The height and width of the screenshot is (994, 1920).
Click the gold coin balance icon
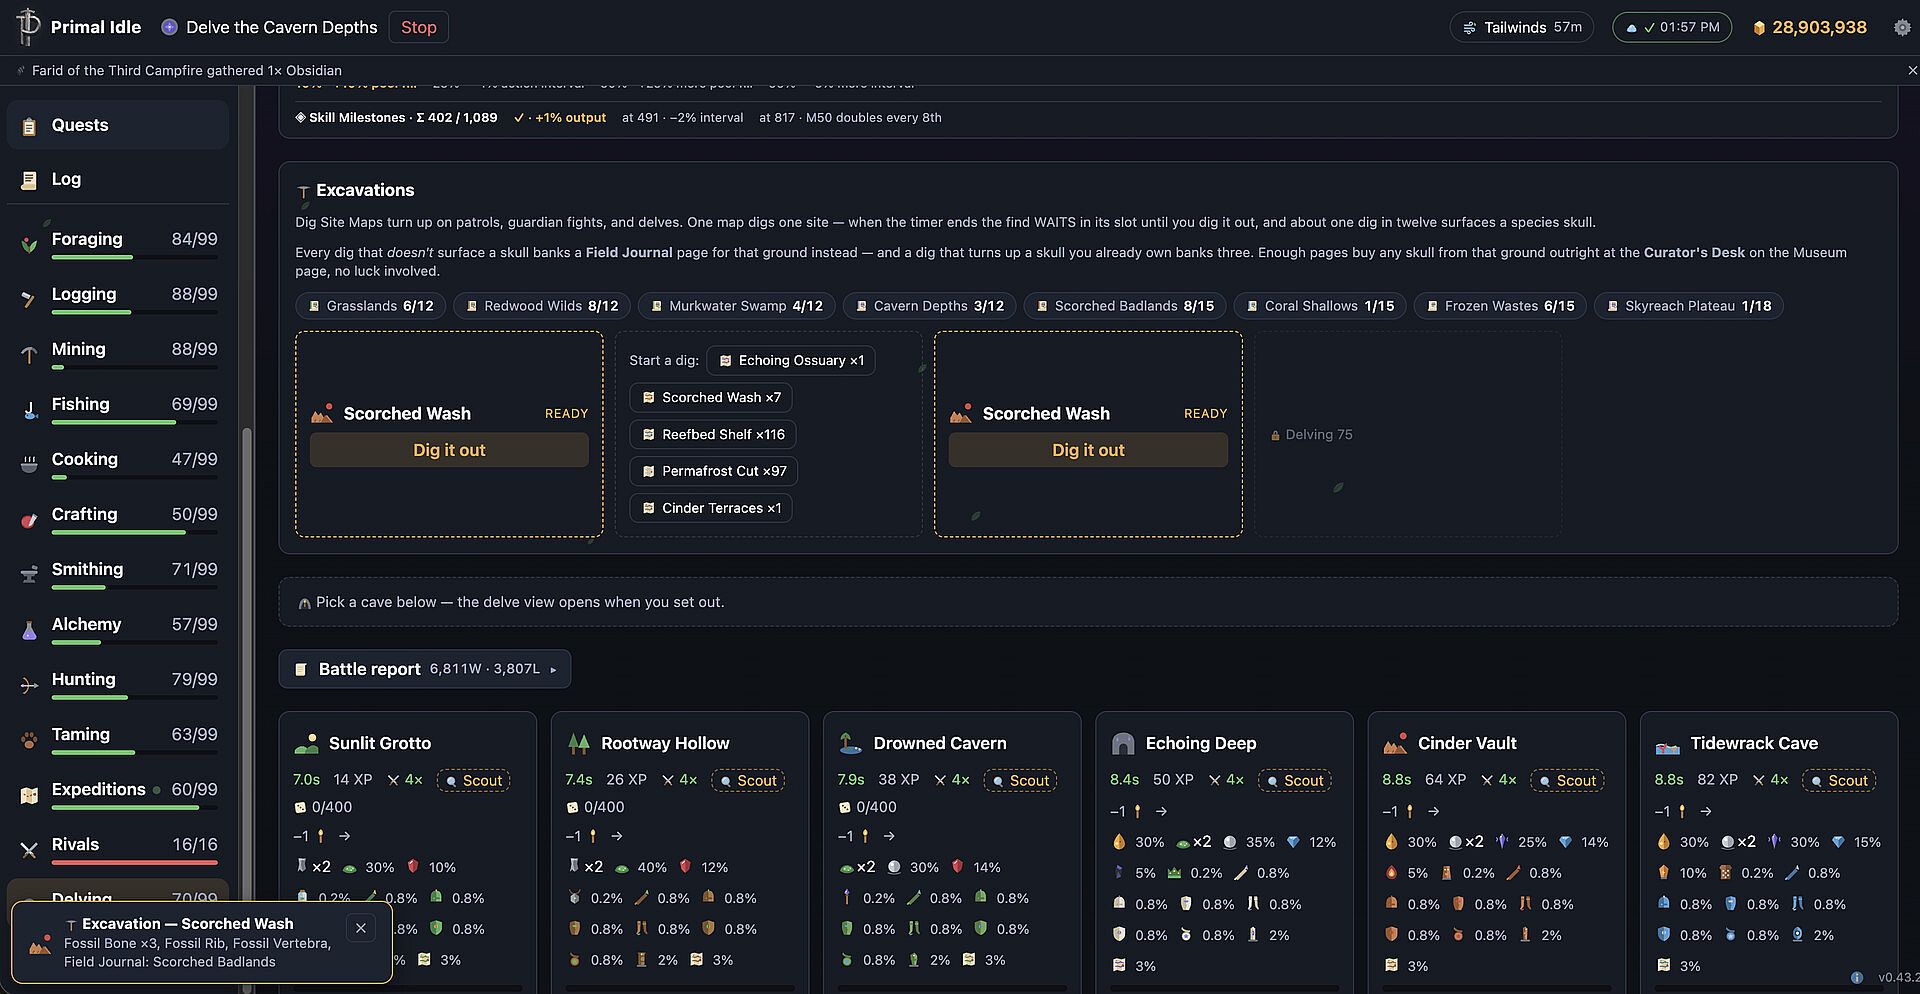(1759, 28)
